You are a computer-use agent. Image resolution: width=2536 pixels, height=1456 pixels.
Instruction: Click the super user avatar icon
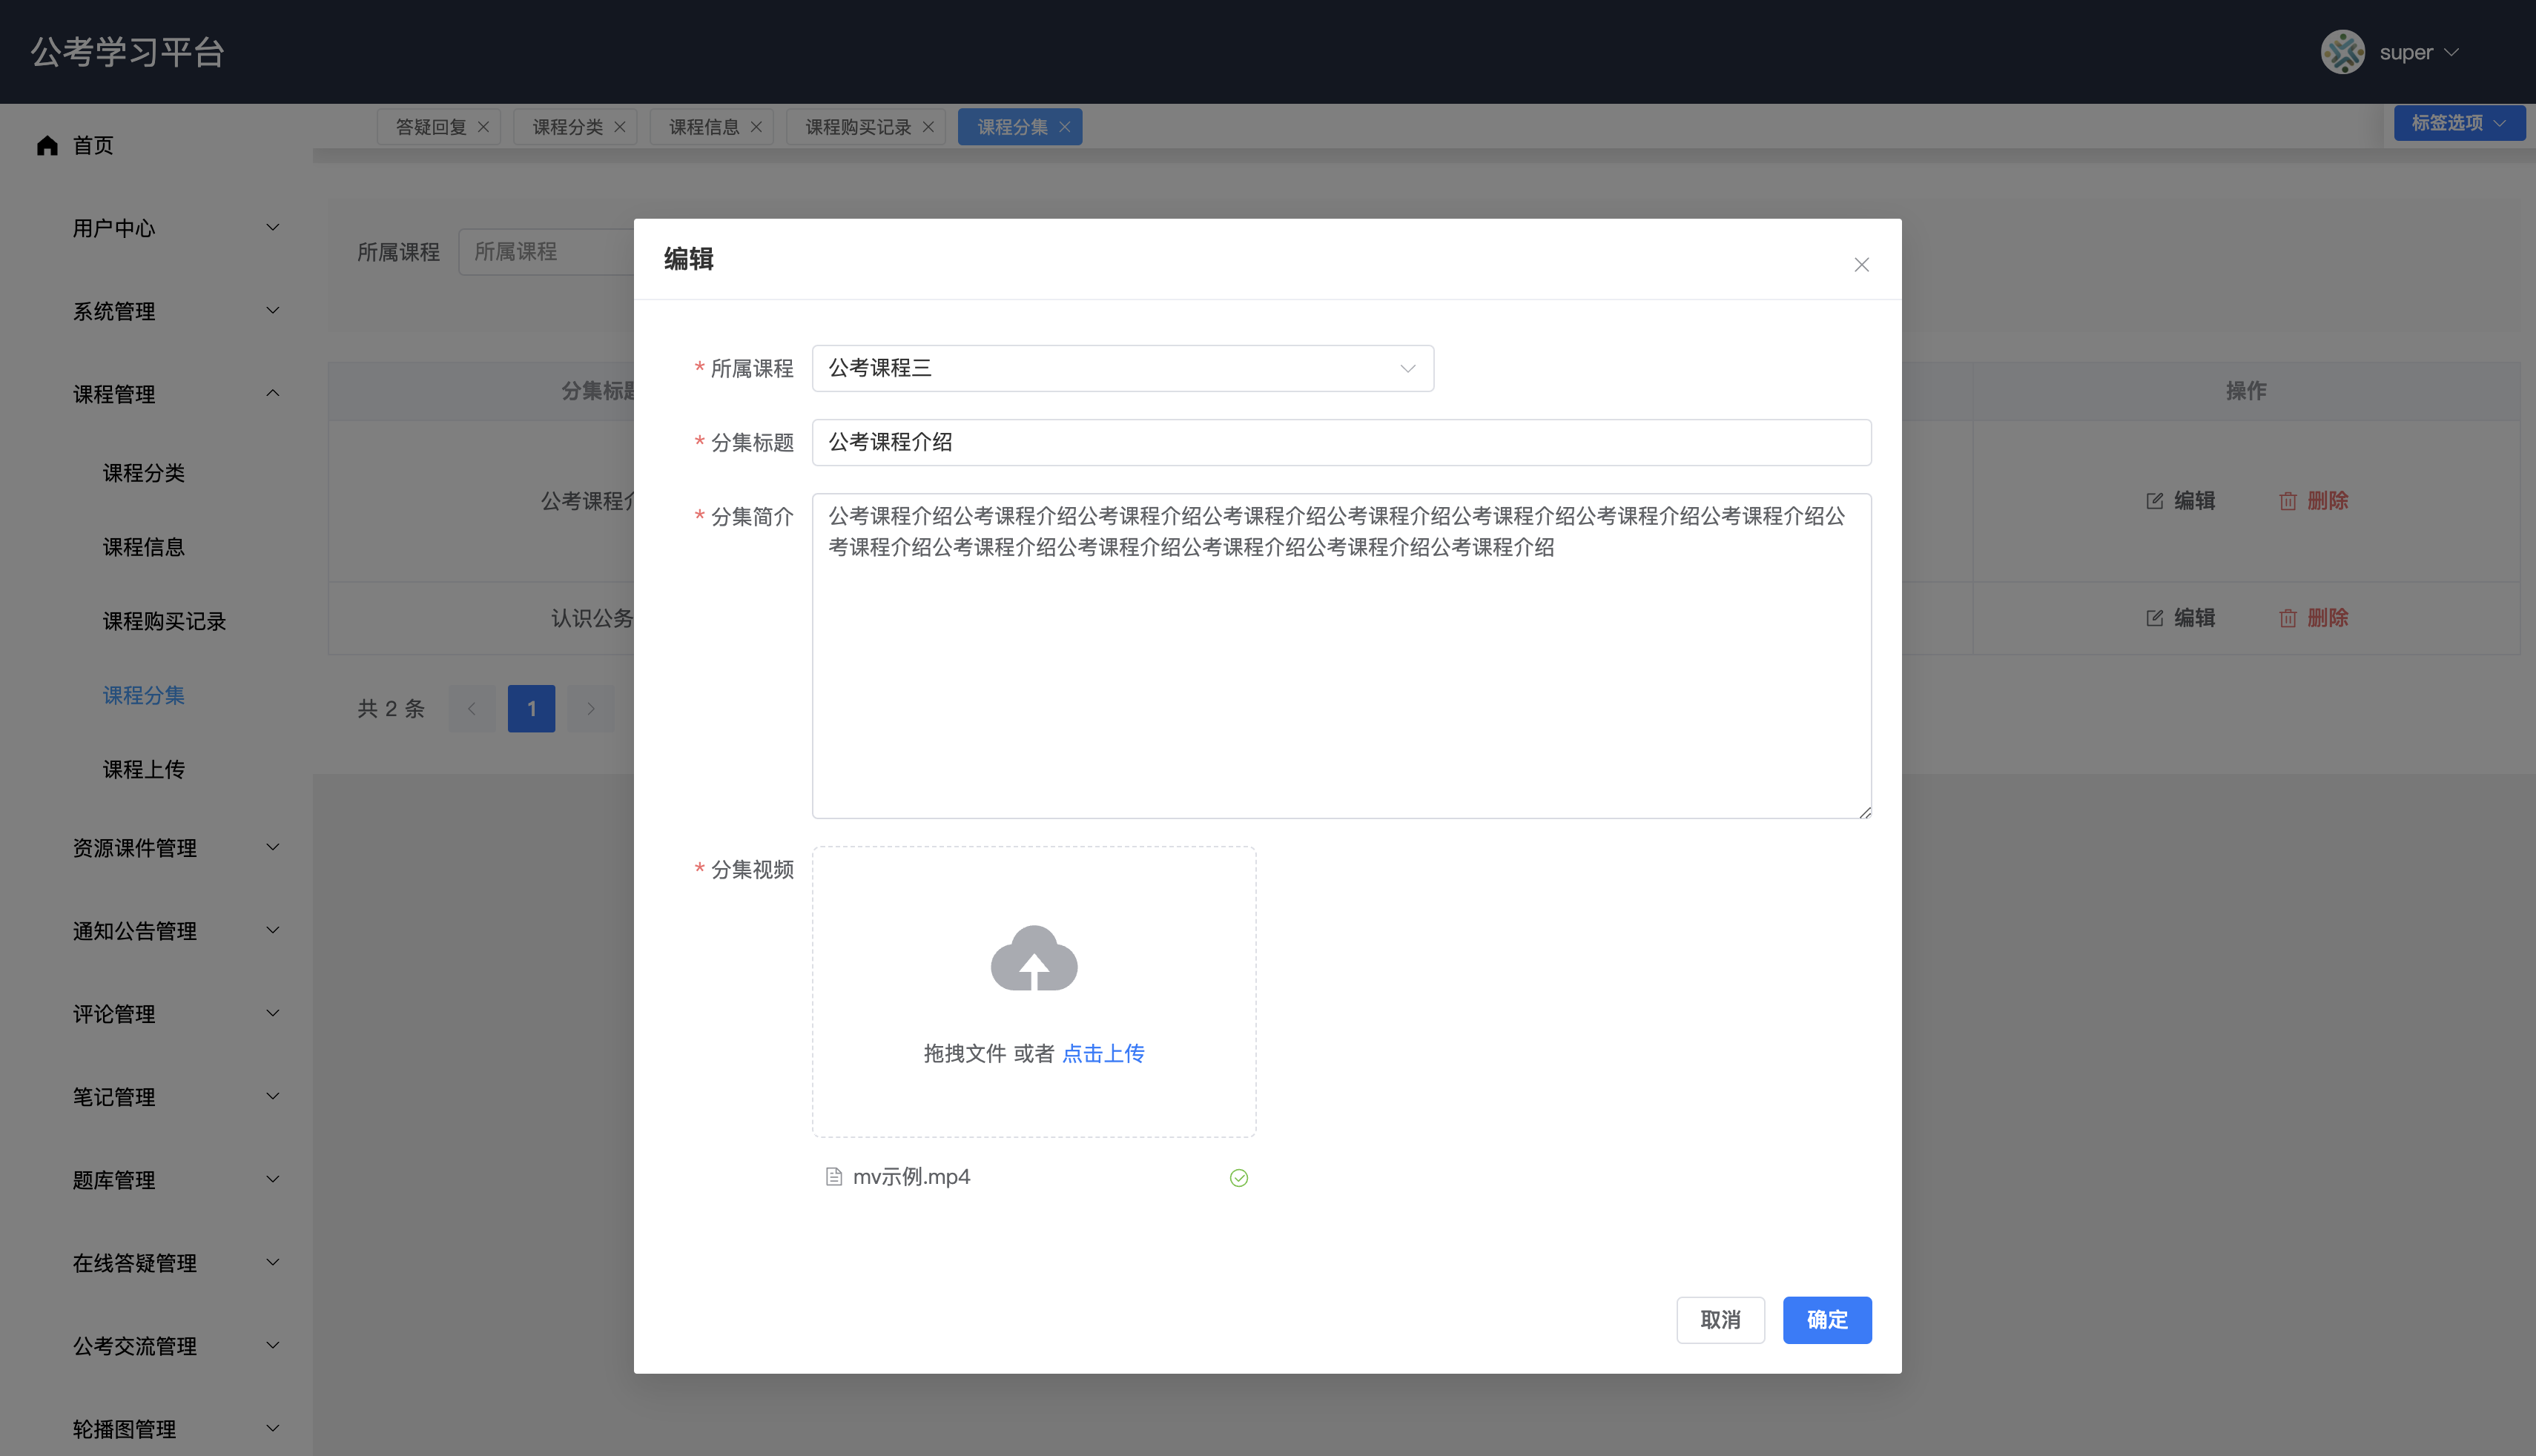pos(2344,51)
